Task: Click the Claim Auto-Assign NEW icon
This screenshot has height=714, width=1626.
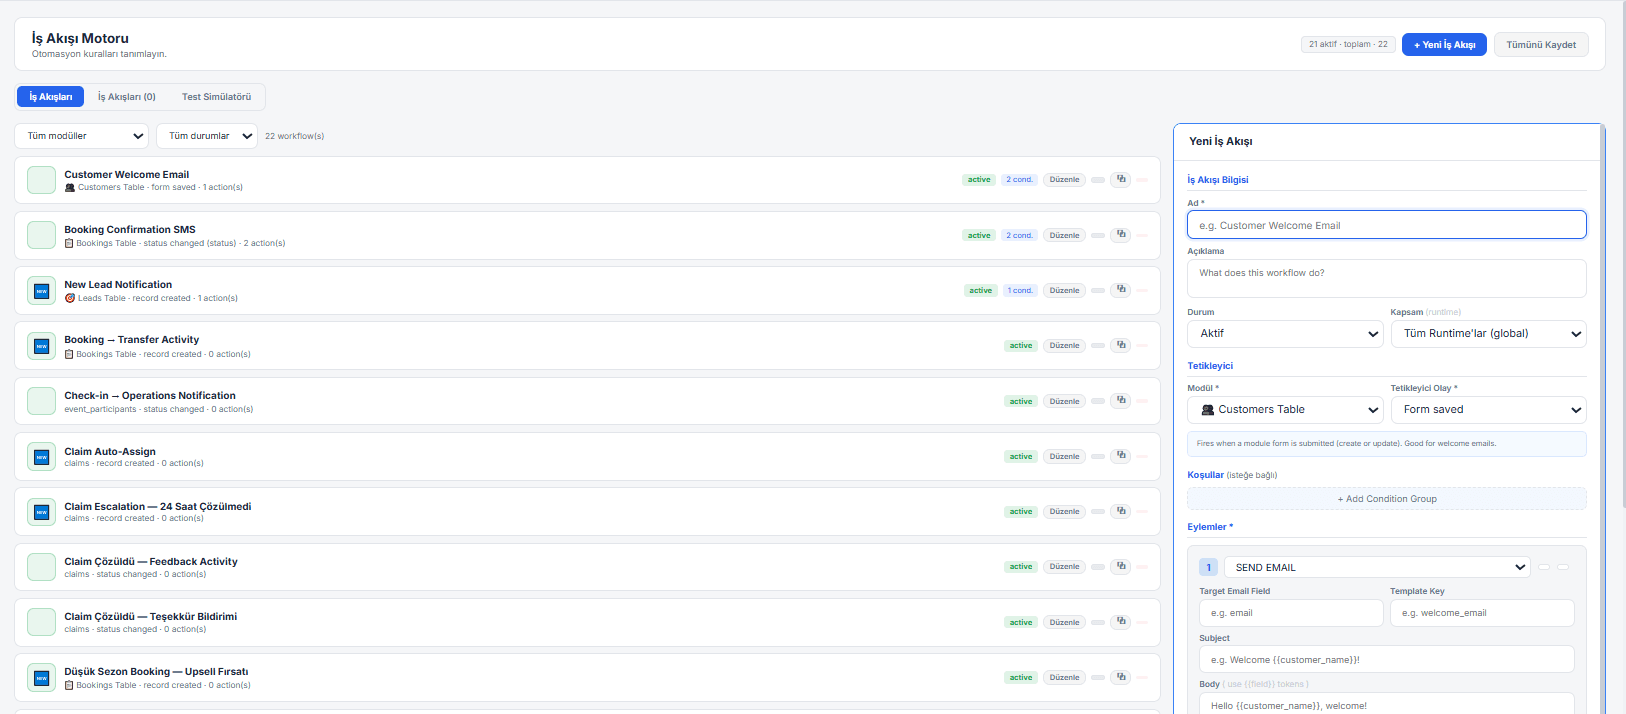Action: [x=41, y=457]
